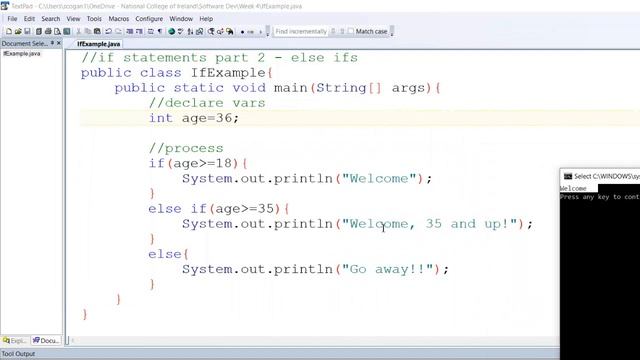Click the Paste icon
Image resolution: width=640 pixels, height=360 pixels.
tap(97, 31)
